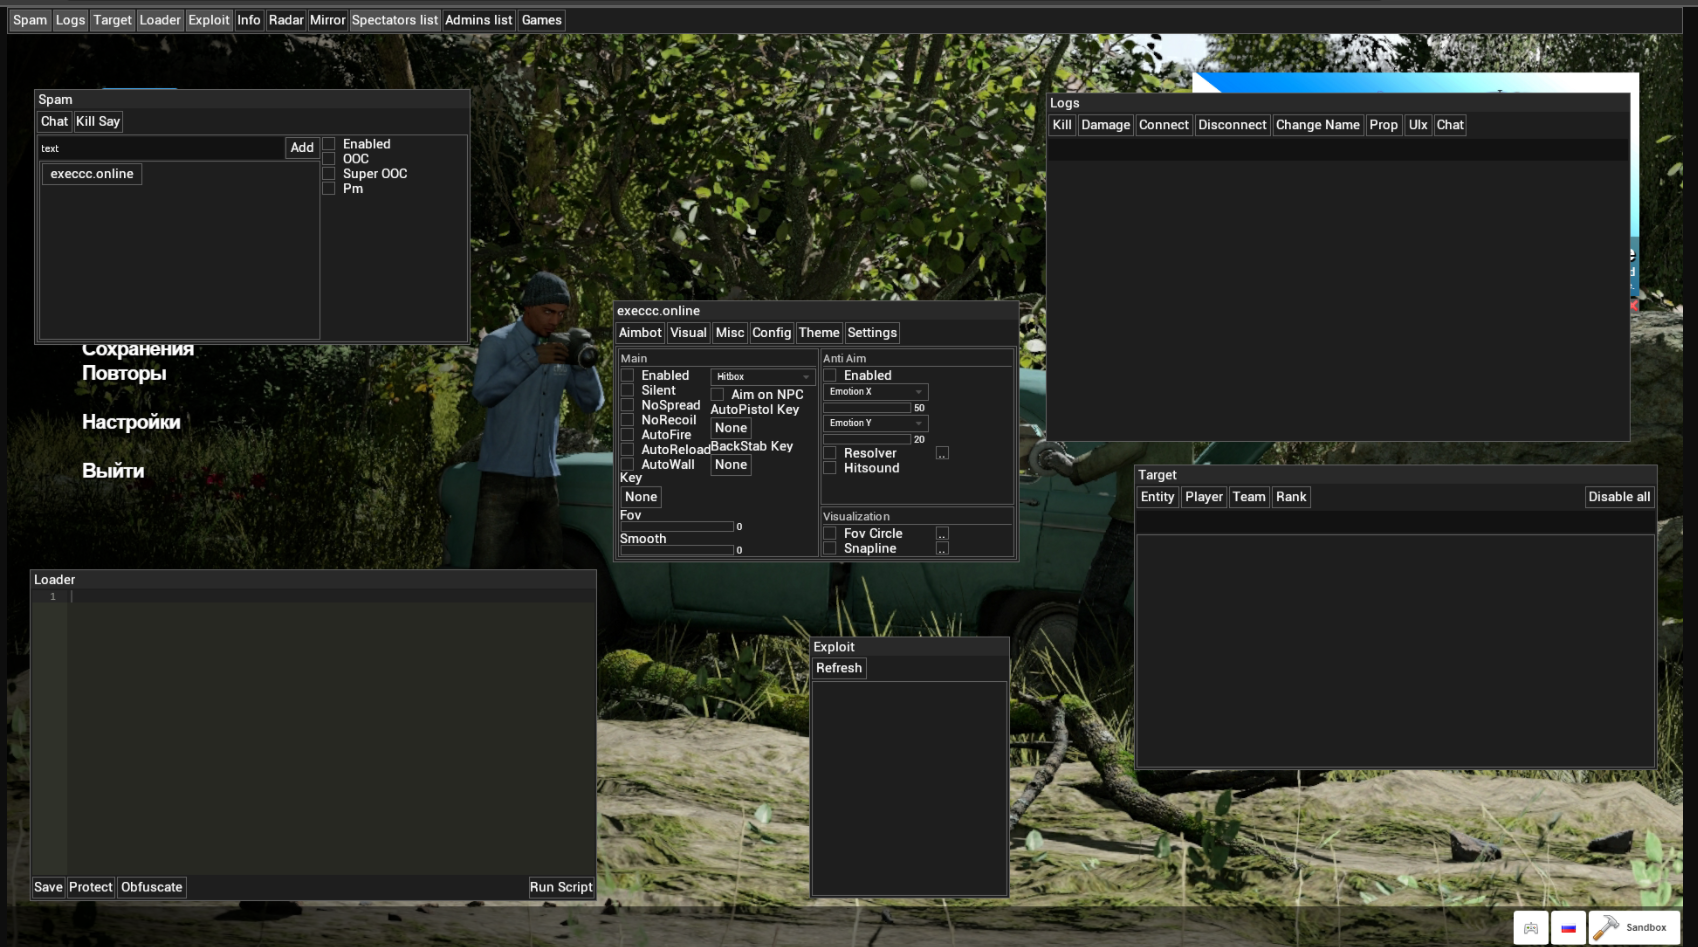Open Spectators list from the top menu bar

coord(394,19)
